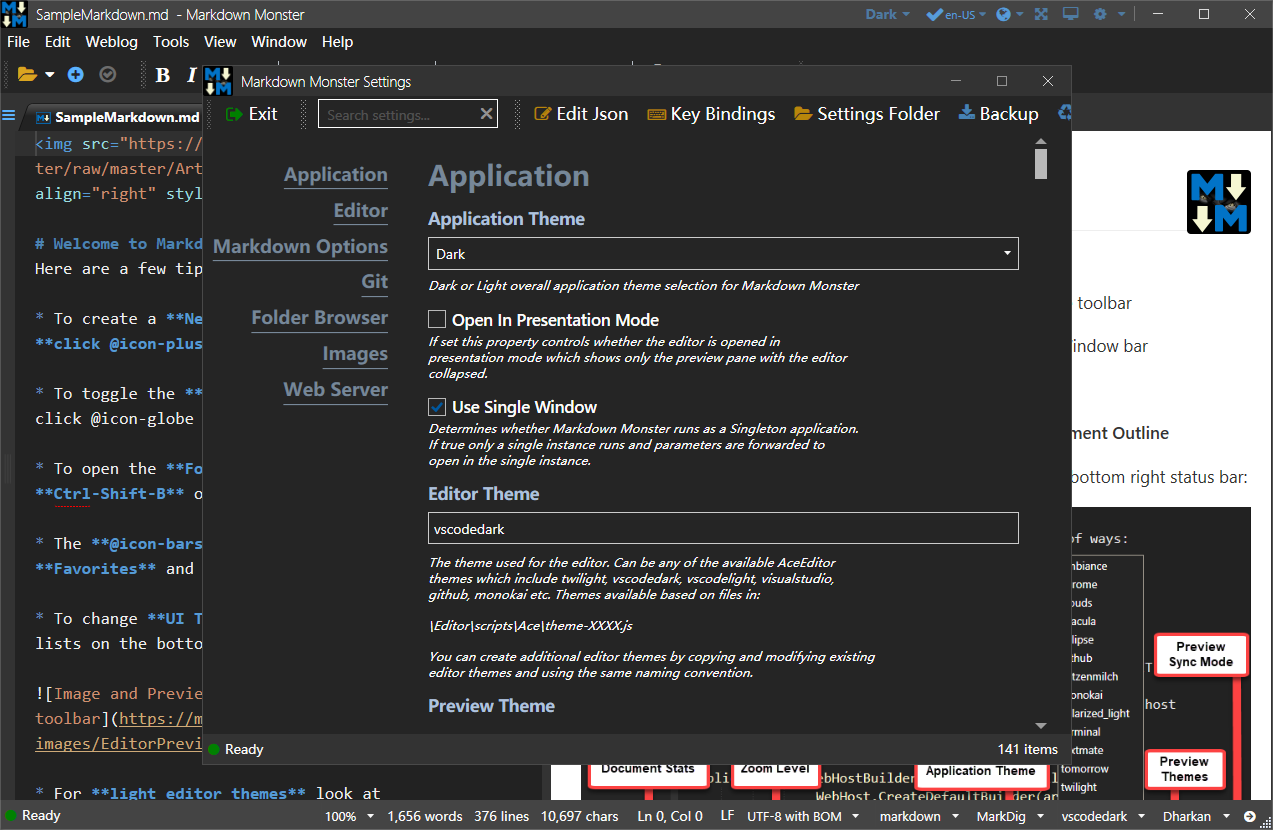Click the blue plus new document icon
Screen dimensions: 1273x830
(x=76, y=74)
